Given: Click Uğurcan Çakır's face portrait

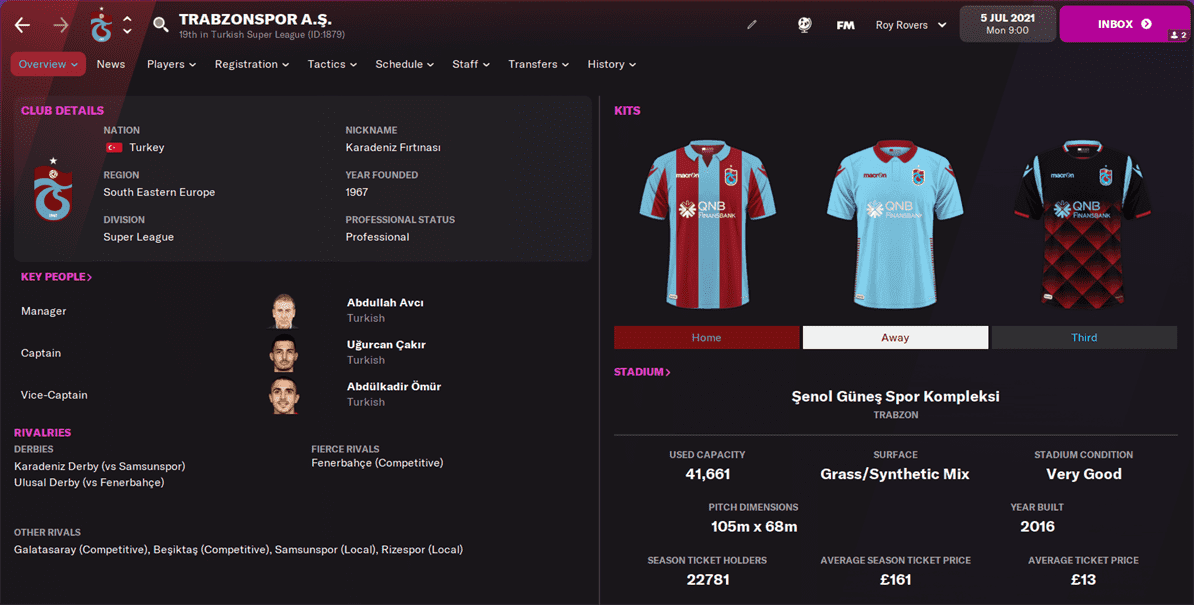Looking at the screenshot, I should pyautogui.click(x=284, y=352).
